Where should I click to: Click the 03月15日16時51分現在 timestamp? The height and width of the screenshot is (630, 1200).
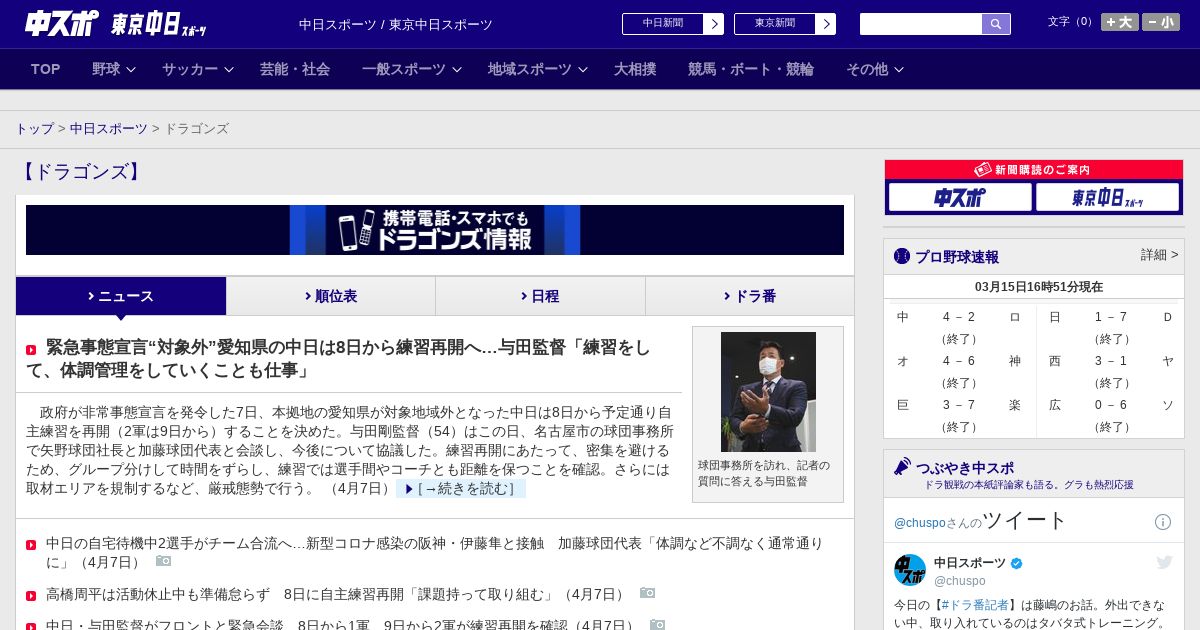[1039, 287]
